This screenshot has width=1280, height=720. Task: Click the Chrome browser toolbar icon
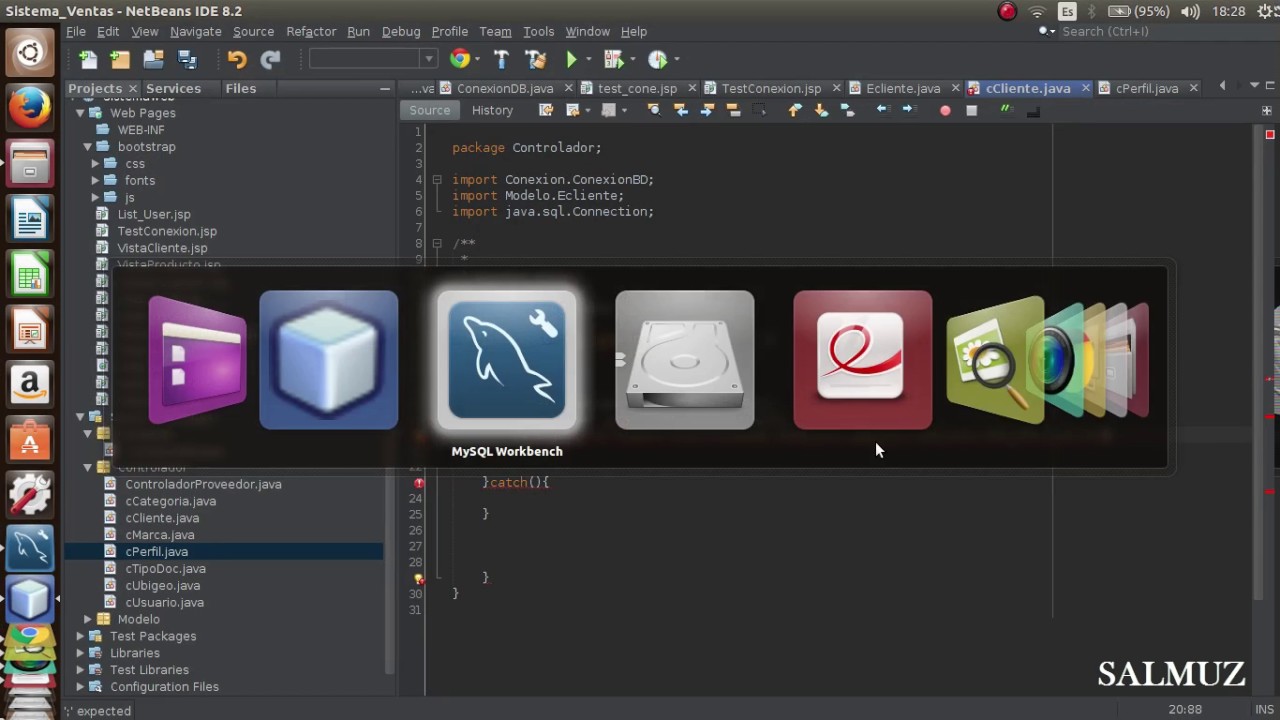tap(459, 59)
